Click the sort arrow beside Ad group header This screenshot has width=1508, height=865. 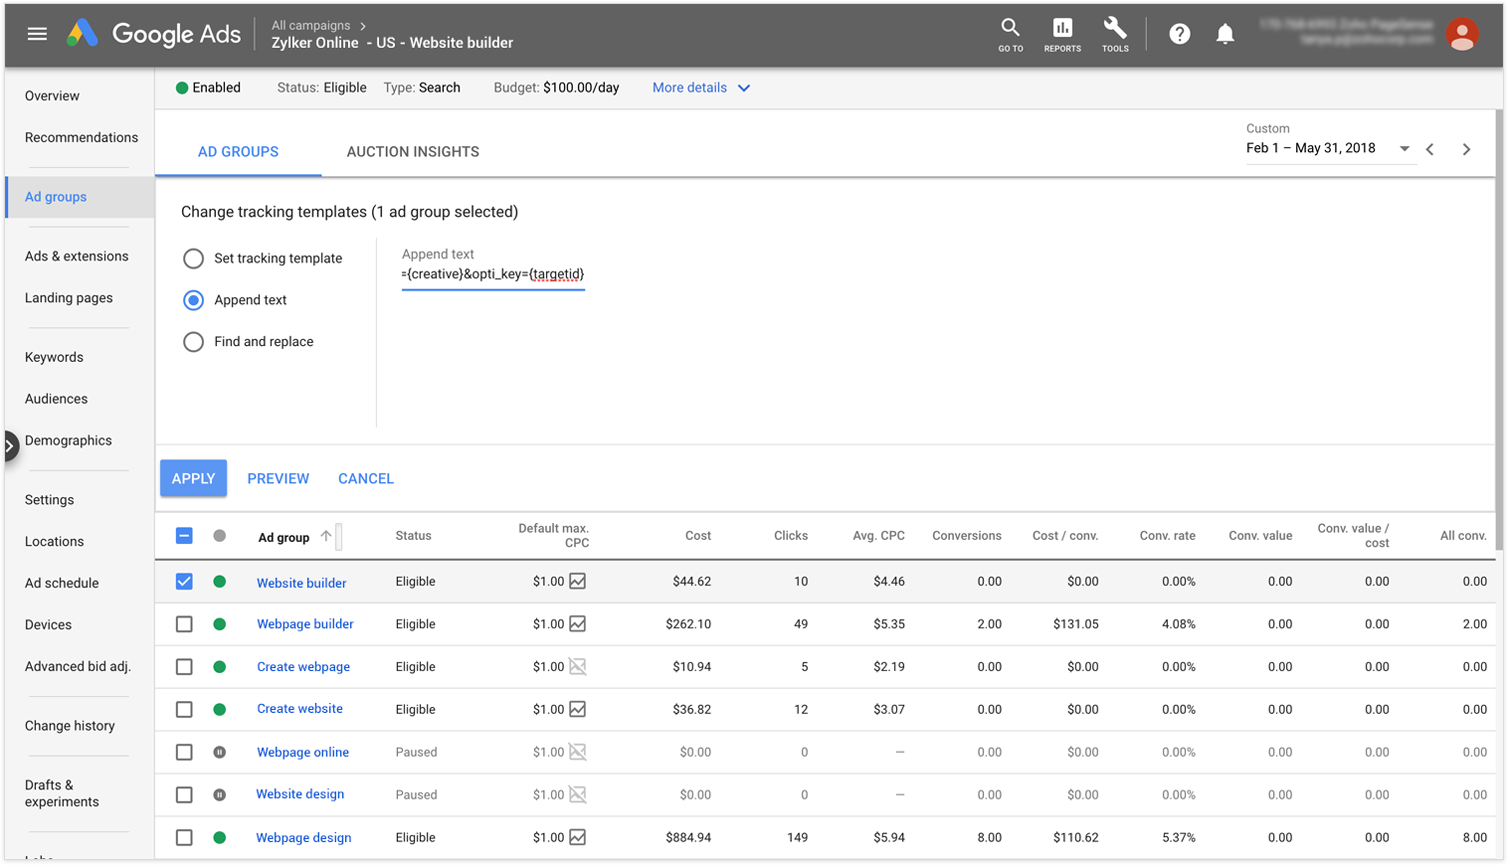coord(326,536)
